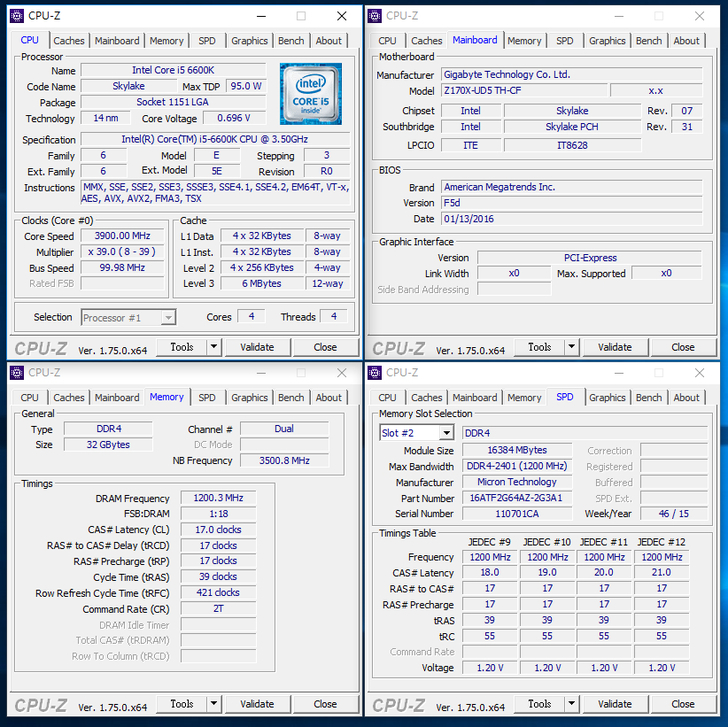
Task: Open About tab in the Memory window
Action: [329, 398]
